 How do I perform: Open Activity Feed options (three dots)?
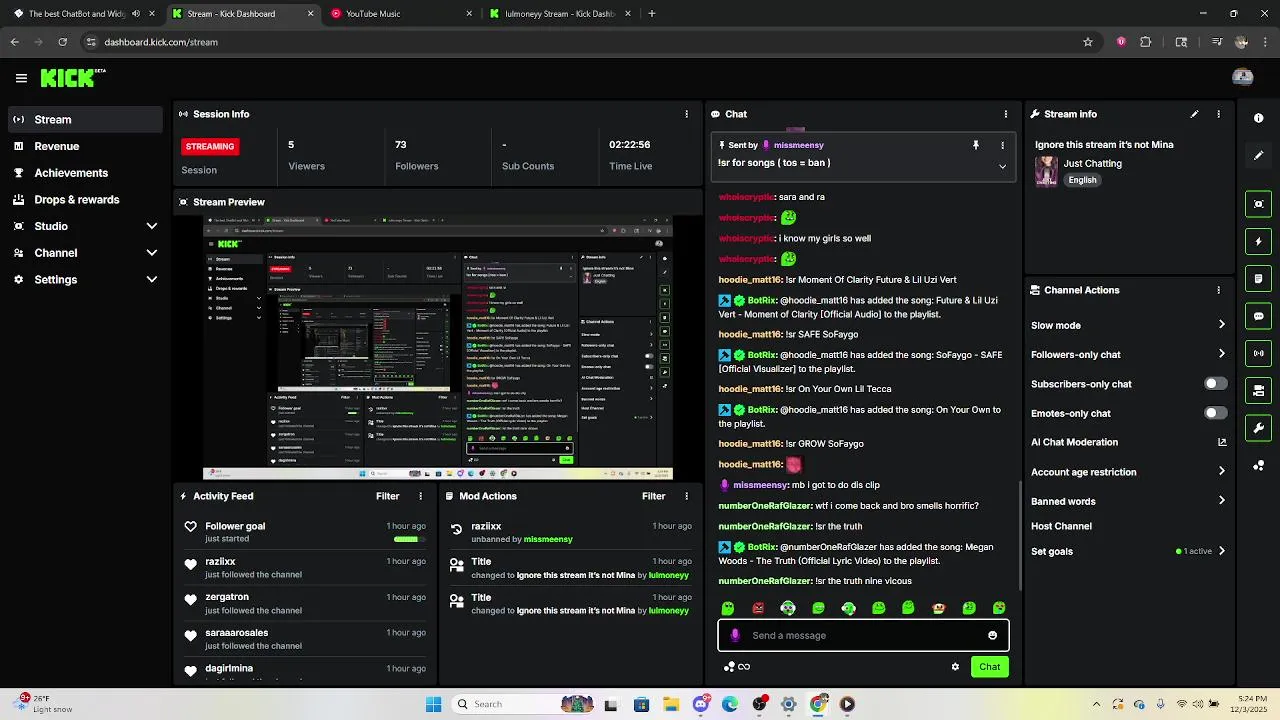coord(420,496)
